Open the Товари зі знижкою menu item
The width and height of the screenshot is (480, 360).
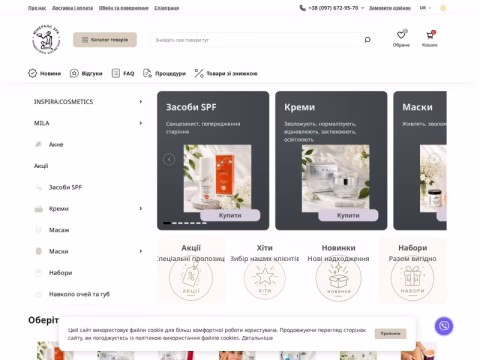click(226, 73)
